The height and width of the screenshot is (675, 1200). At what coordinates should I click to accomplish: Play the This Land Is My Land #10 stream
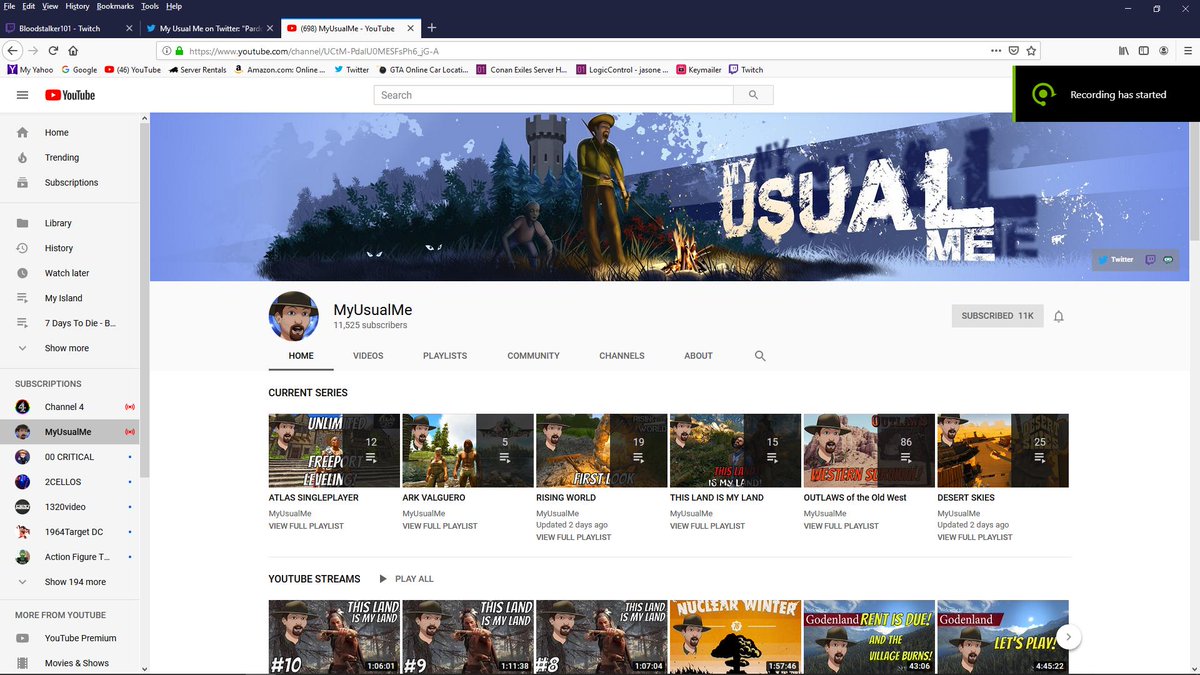(334, 636)
